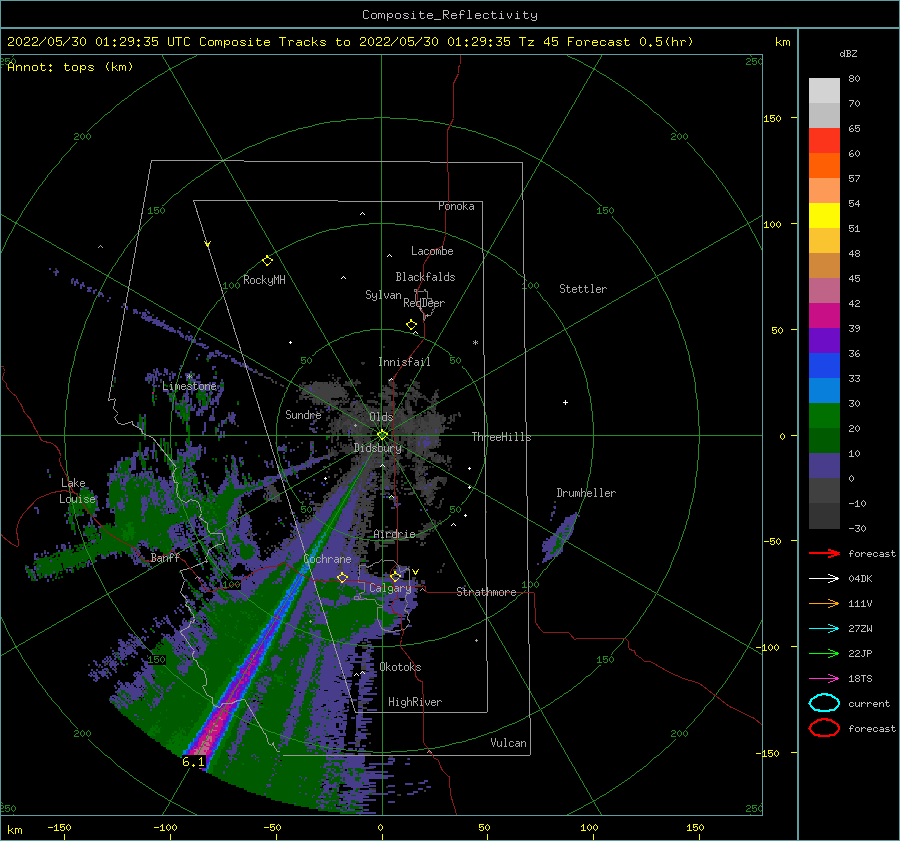Click the Sundre label
This screenshot has width=900, height=841.
(303, 414)
